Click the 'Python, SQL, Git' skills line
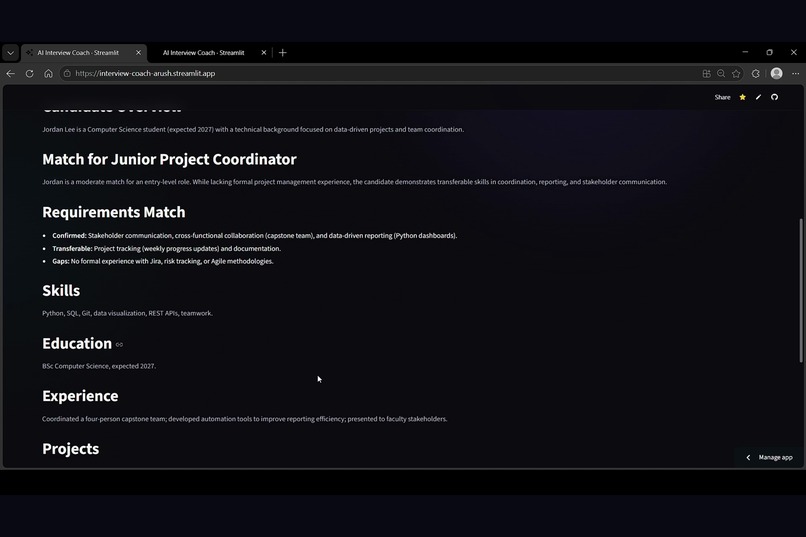The height and width of the screenshot is (537, 806). (x=127, y=313)
